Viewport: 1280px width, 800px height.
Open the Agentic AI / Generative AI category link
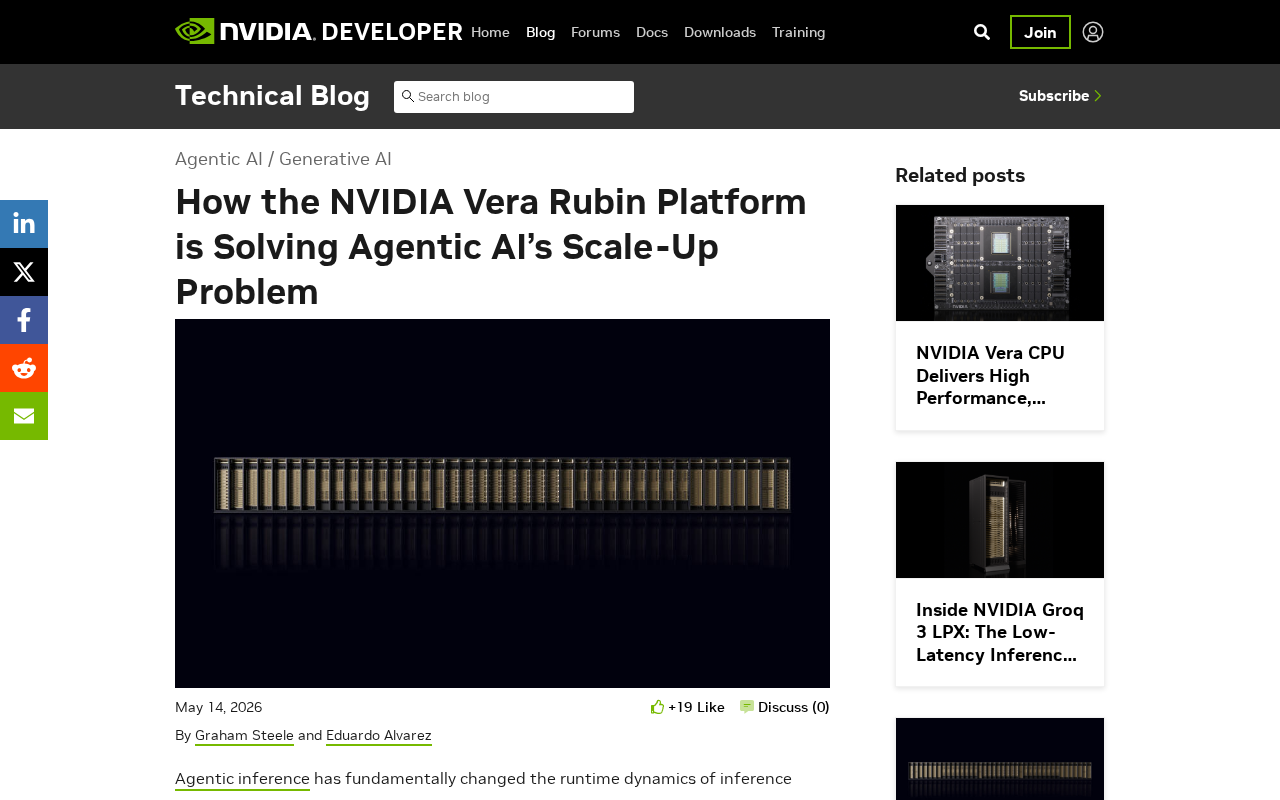pyautogui.click(x=283, y=159)
